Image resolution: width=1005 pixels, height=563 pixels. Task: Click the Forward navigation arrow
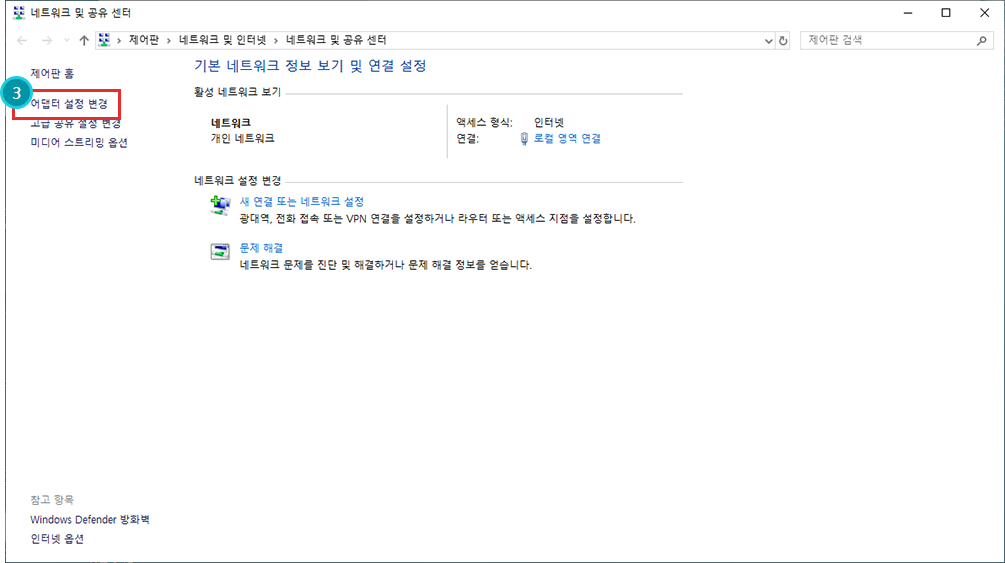[x=46, y=40]
